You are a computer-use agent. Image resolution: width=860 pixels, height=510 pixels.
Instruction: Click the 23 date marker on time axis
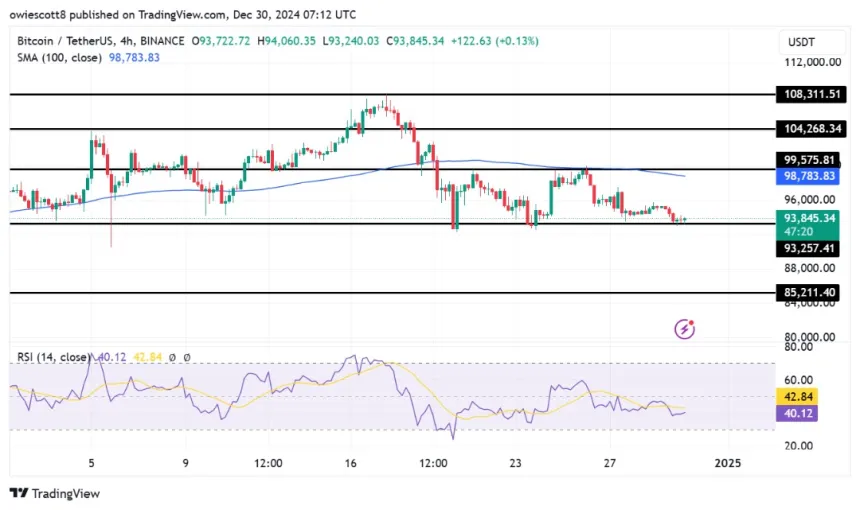point(515,463)
